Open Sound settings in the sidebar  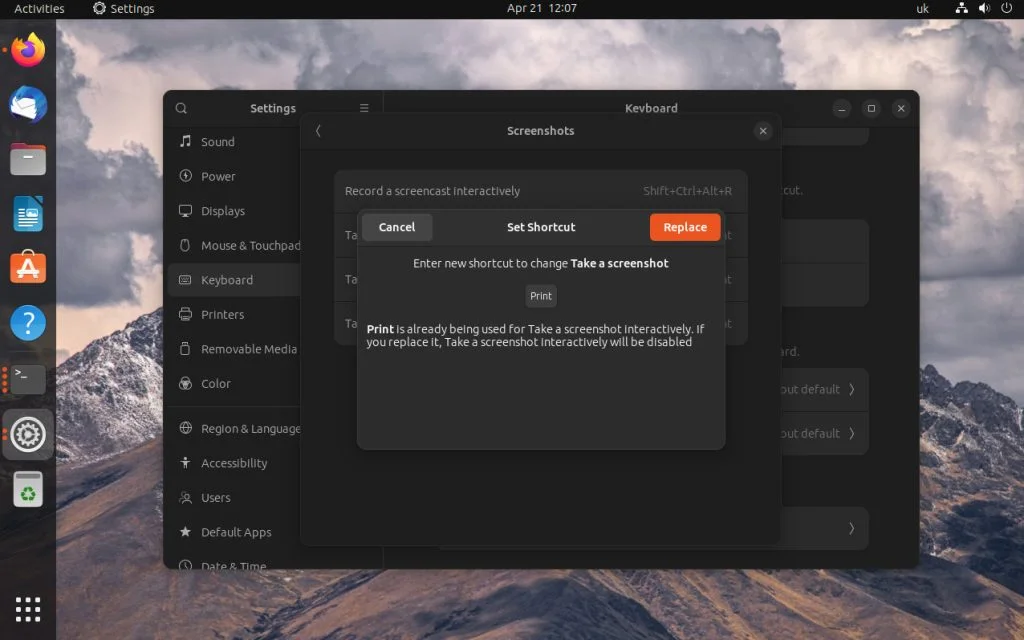tap(216, 141)
